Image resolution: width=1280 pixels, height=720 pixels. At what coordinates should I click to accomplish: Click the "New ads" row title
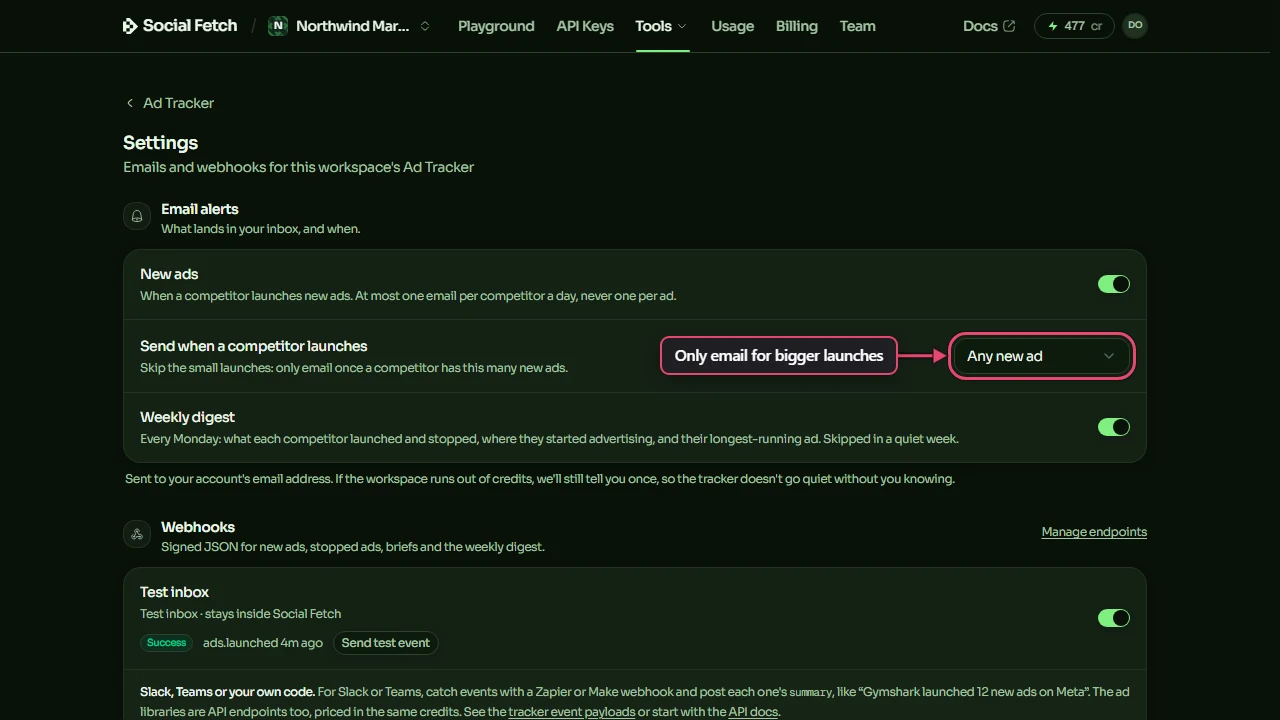point(170,274)
